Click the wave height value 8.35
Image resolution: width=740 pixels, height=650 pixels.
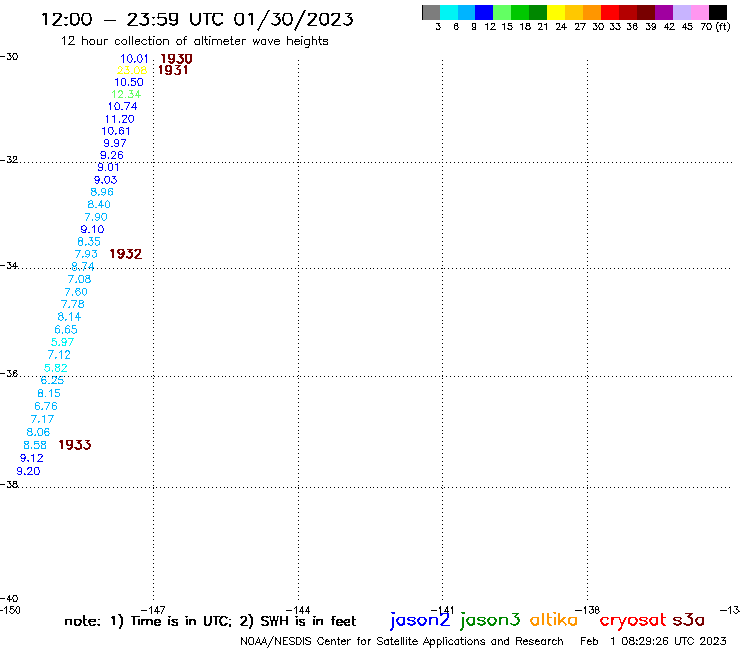(x=89, y=242)
